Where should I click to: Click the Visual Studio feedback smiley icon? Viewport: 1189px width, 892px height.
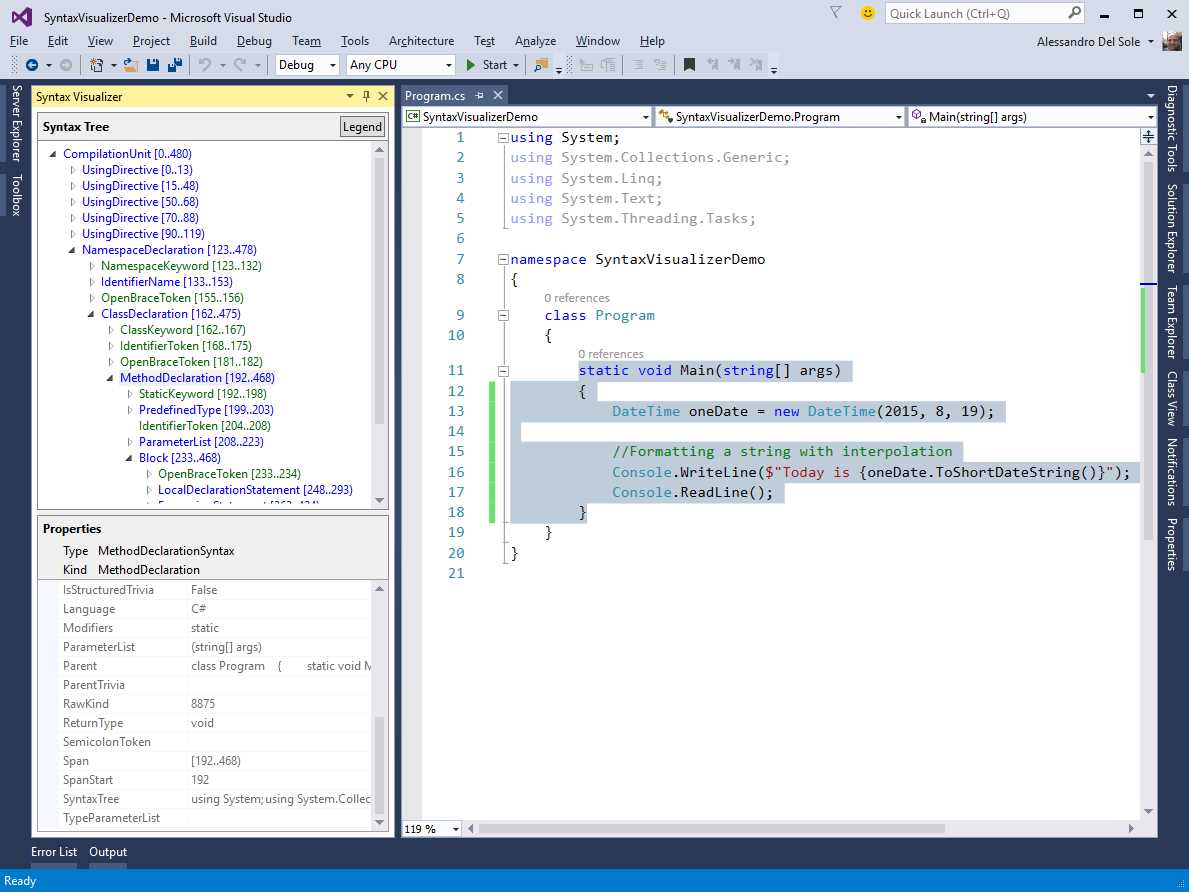[x=866, y=14]
